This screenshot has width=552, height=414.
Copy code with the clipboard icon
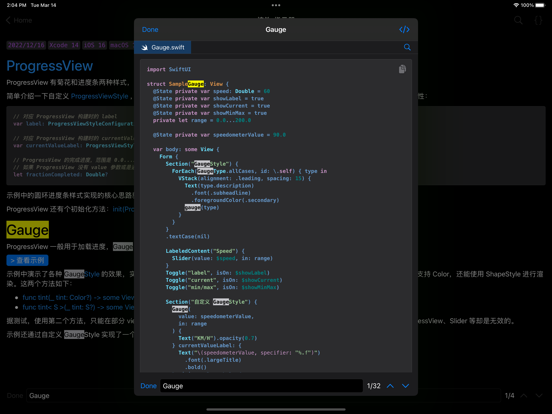(402, 69)
